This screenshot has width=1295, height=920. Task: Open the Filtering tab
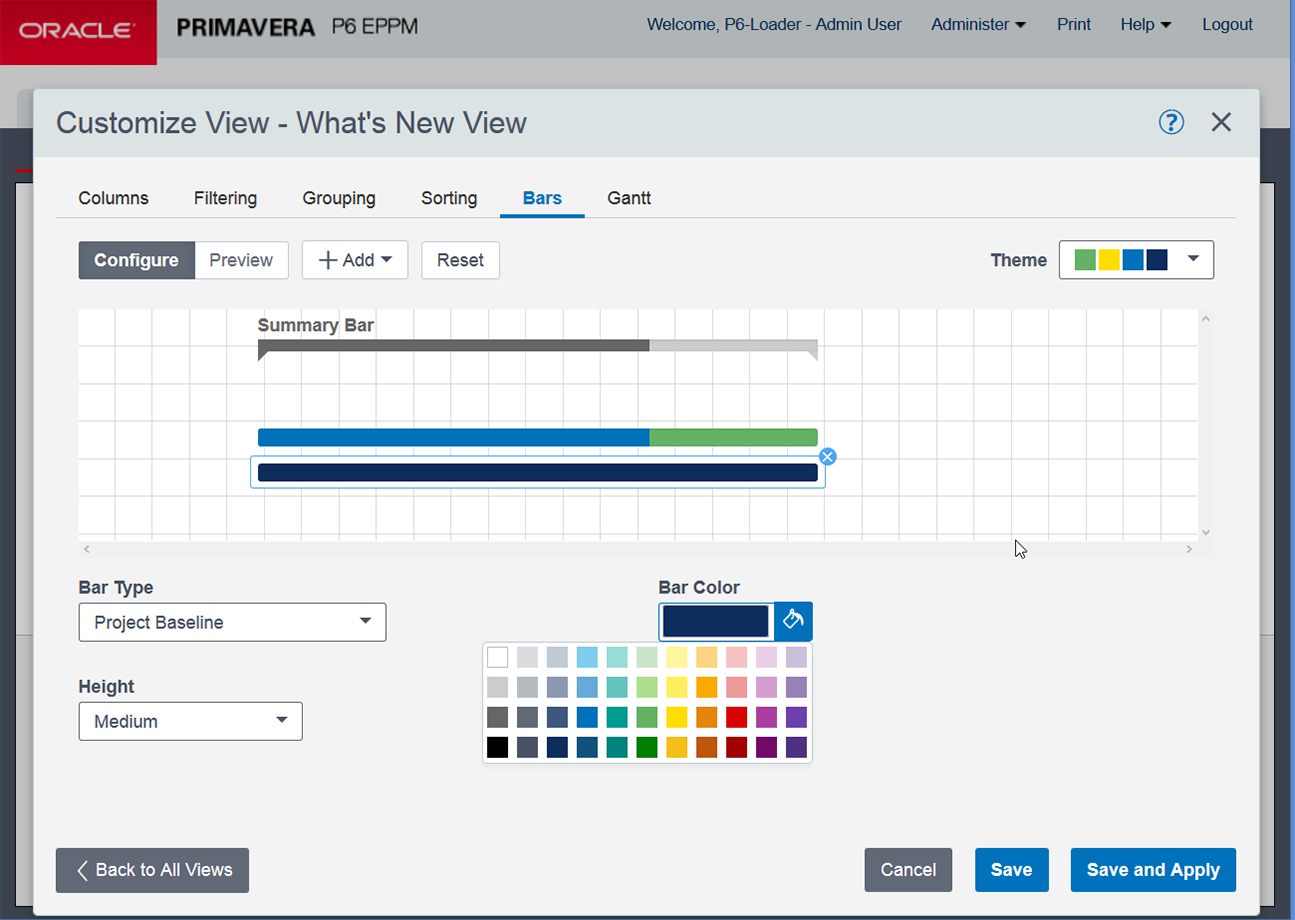coord(225,198)
